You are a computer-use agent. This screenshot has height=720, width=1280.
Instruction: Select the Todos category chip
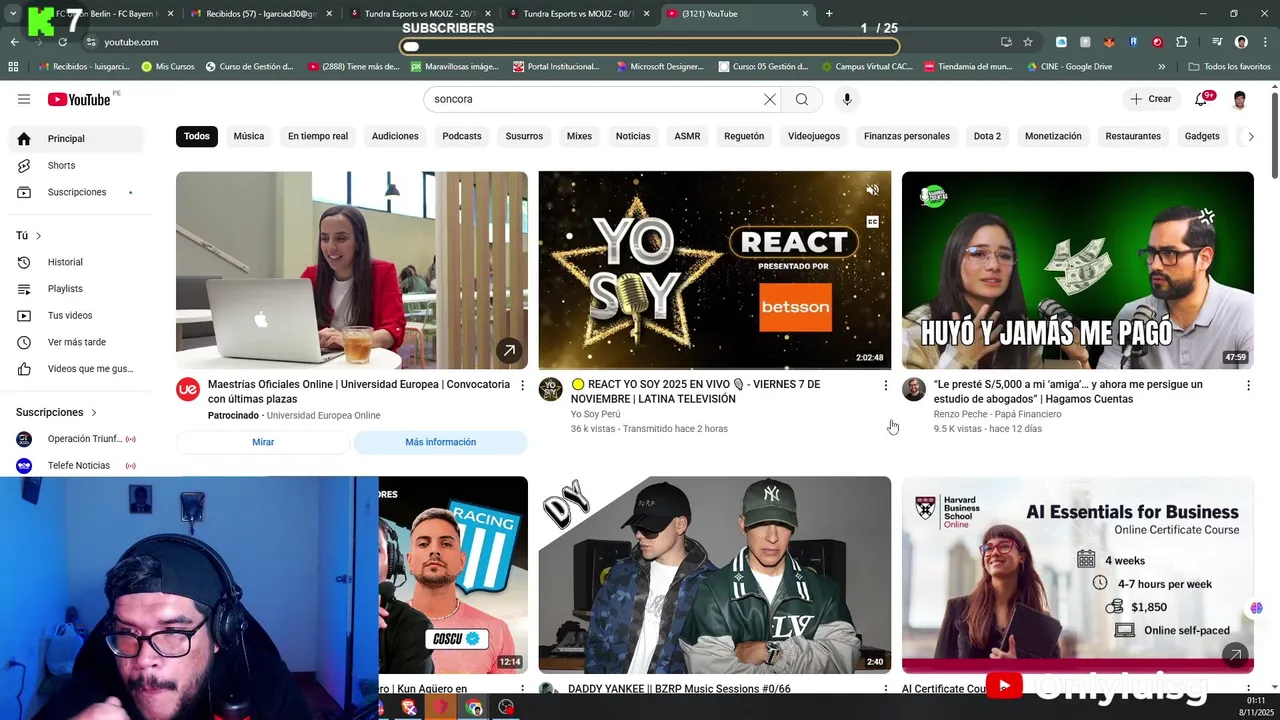click(197, 136)
